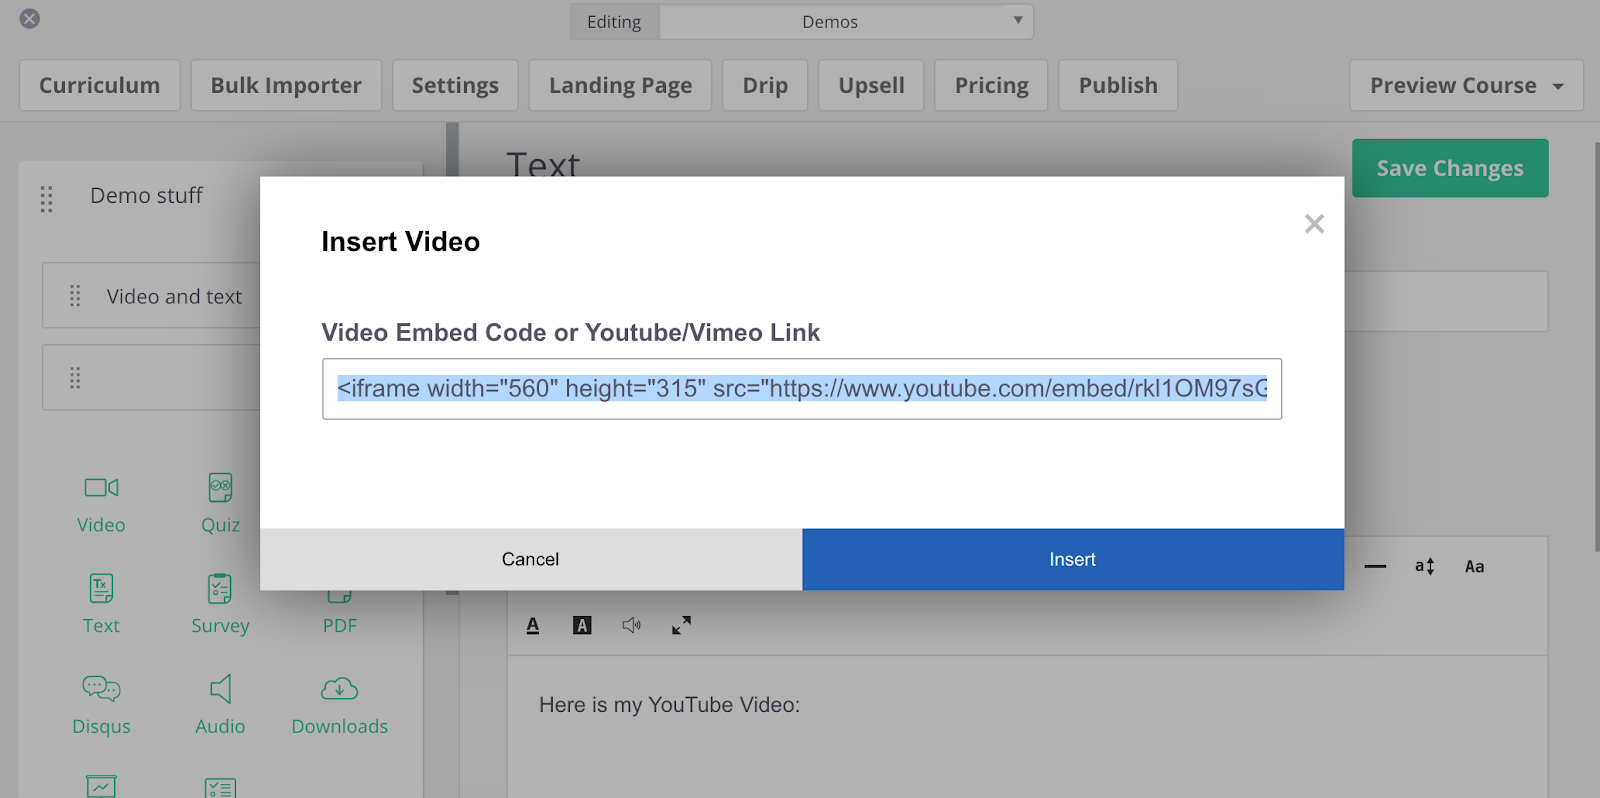1600x798 pixels.
Task: Add an Audio lesson
Action: (x=220, y=705)
